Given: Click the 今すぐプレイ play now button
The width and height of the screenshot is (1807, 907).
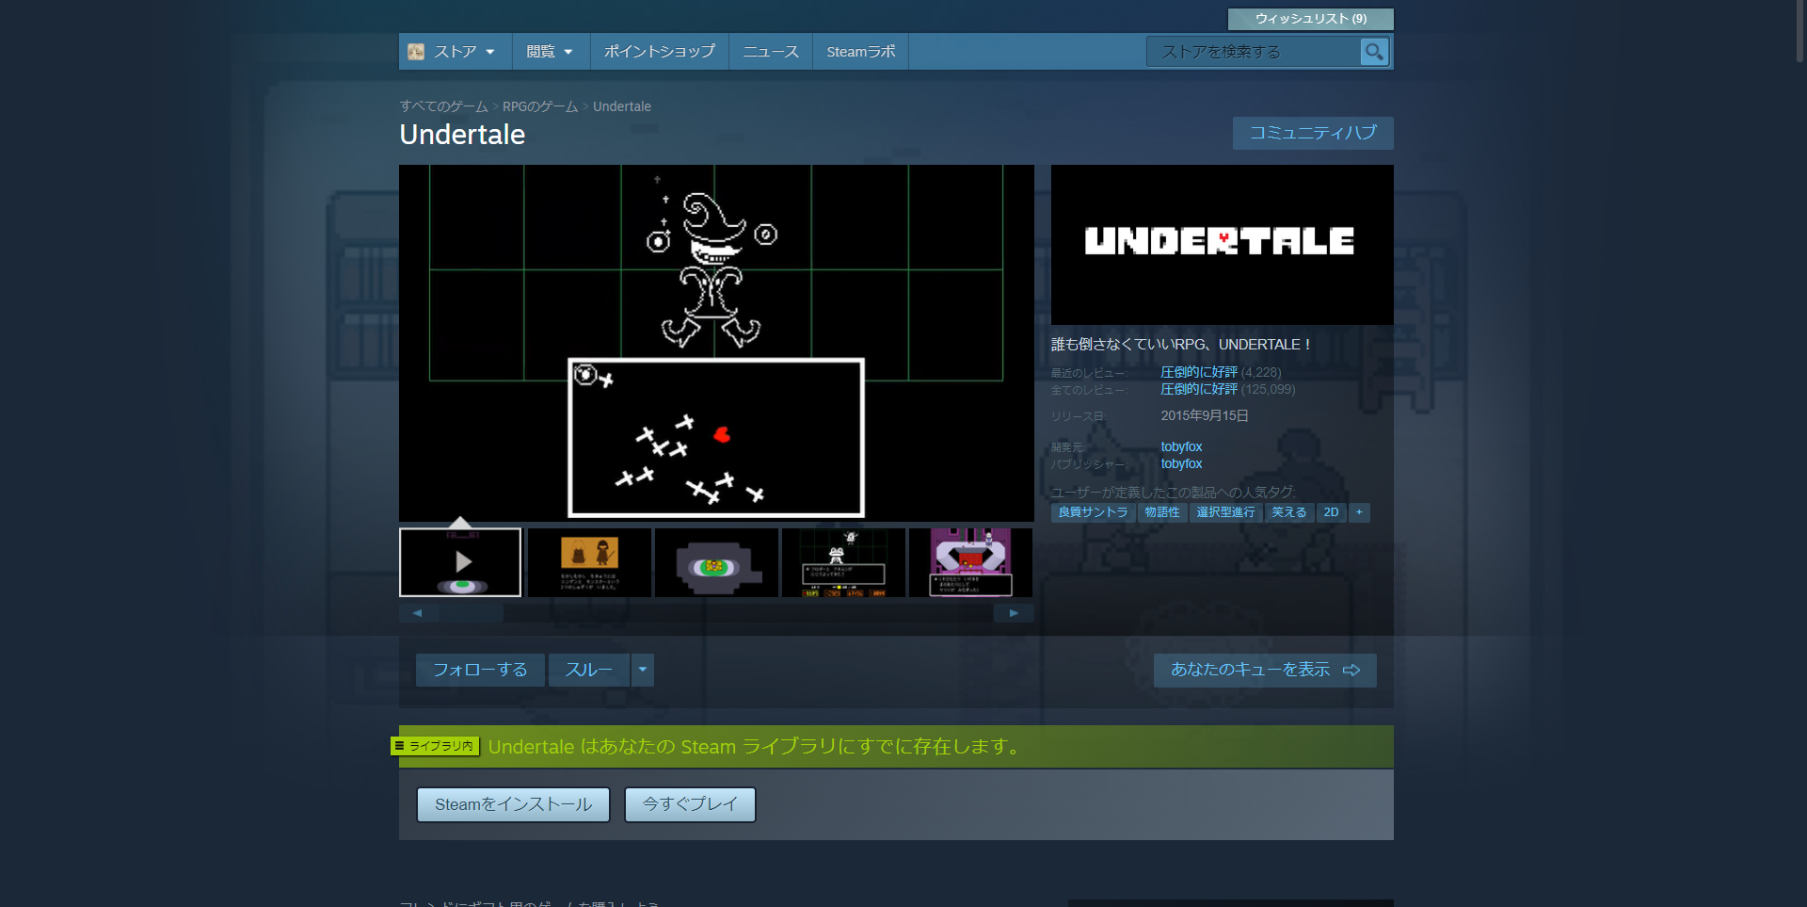Looking at the screenshot, I should click(x=690, y=804).
